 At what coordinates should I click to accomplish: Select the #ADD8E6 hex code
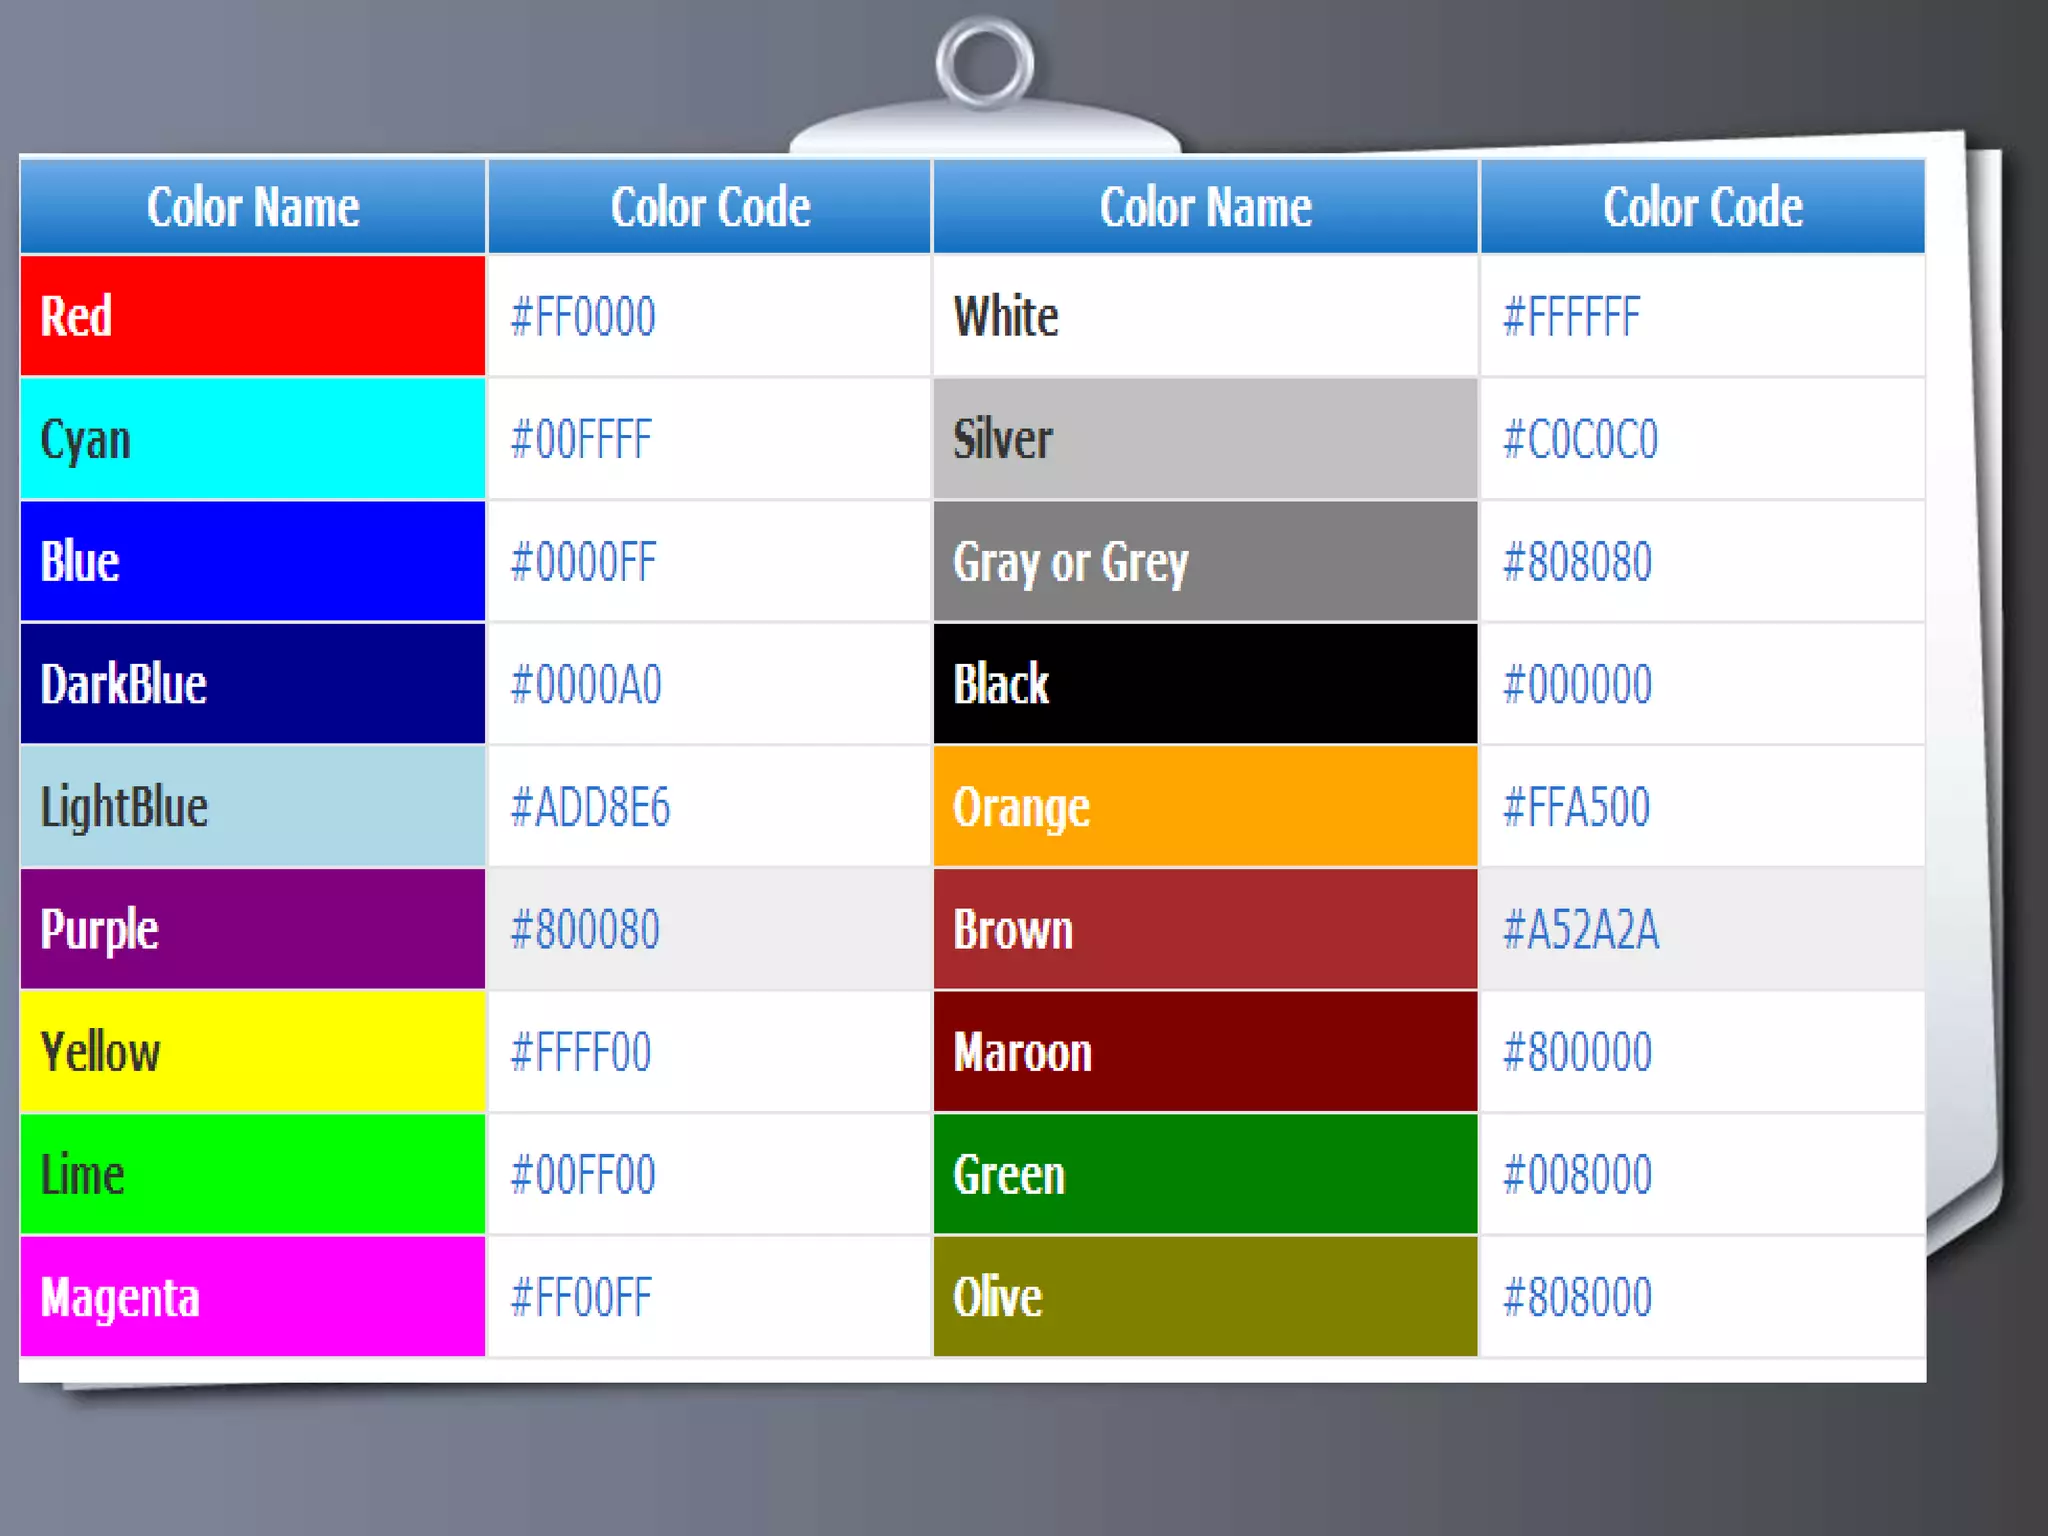click(590, 808)
